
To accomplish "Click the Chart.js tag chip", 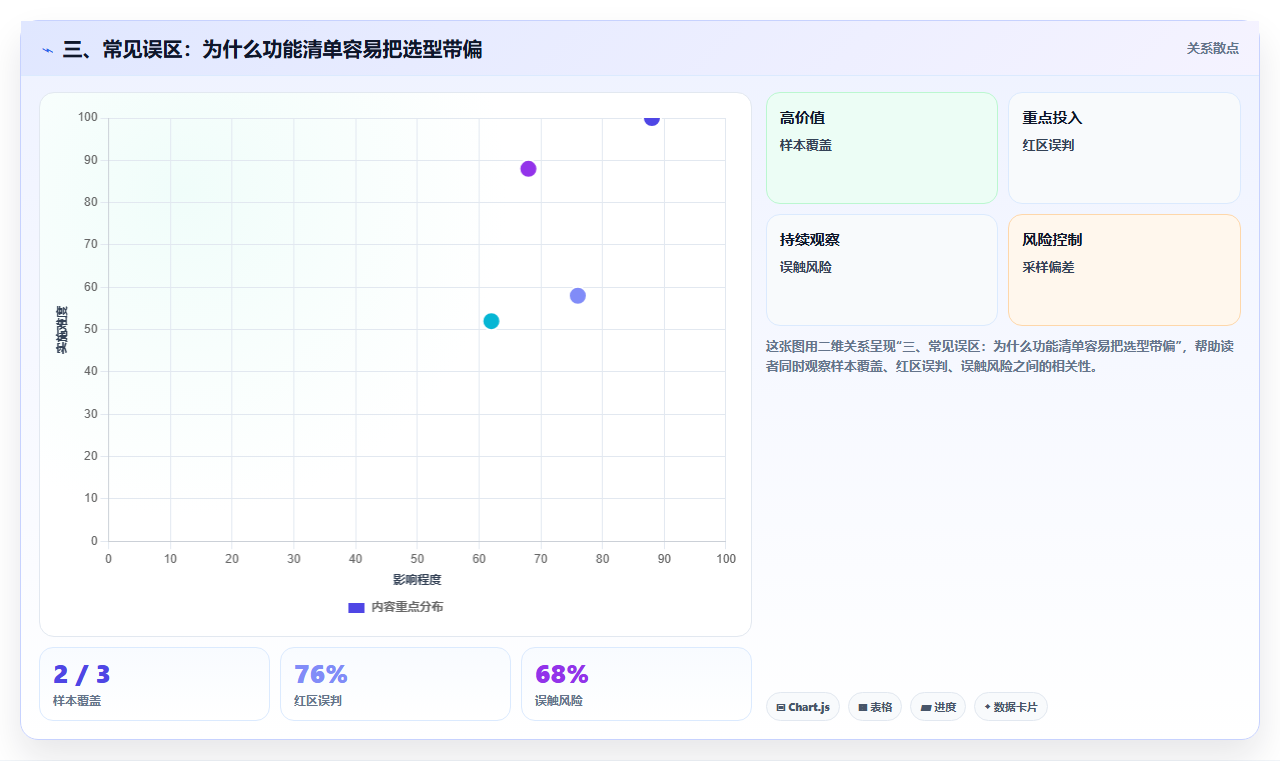I will click(x=803, y=707).
